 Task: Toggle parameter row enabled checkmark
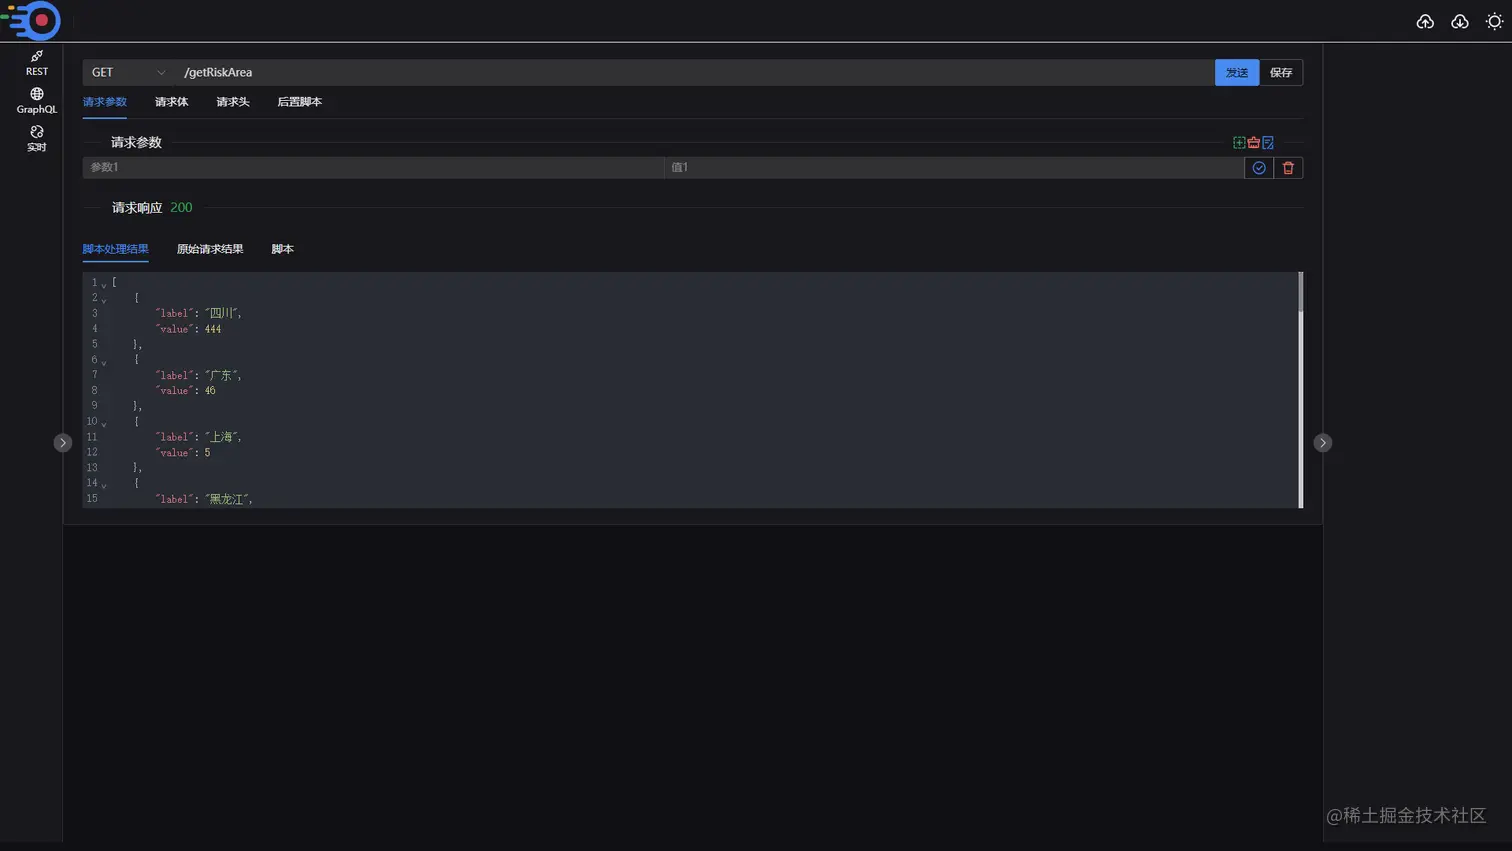coord(1259,168)
